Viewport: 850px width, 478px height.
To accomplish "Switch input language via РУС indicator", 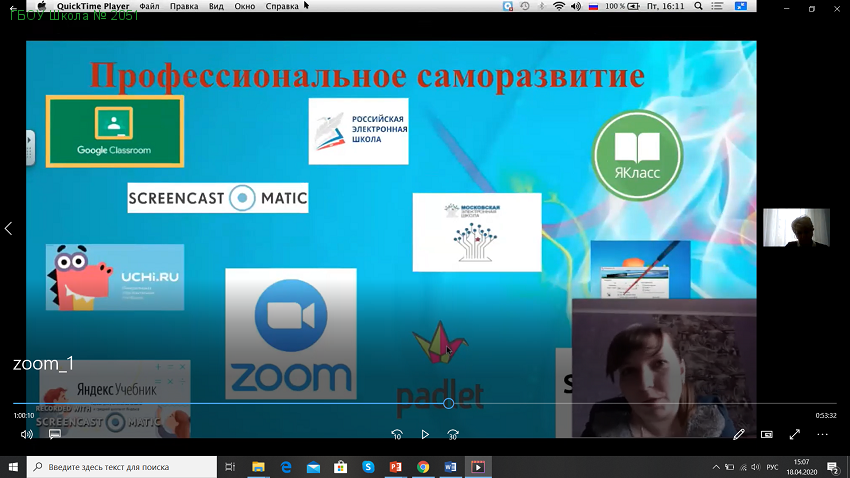I will tap(772, 467).
